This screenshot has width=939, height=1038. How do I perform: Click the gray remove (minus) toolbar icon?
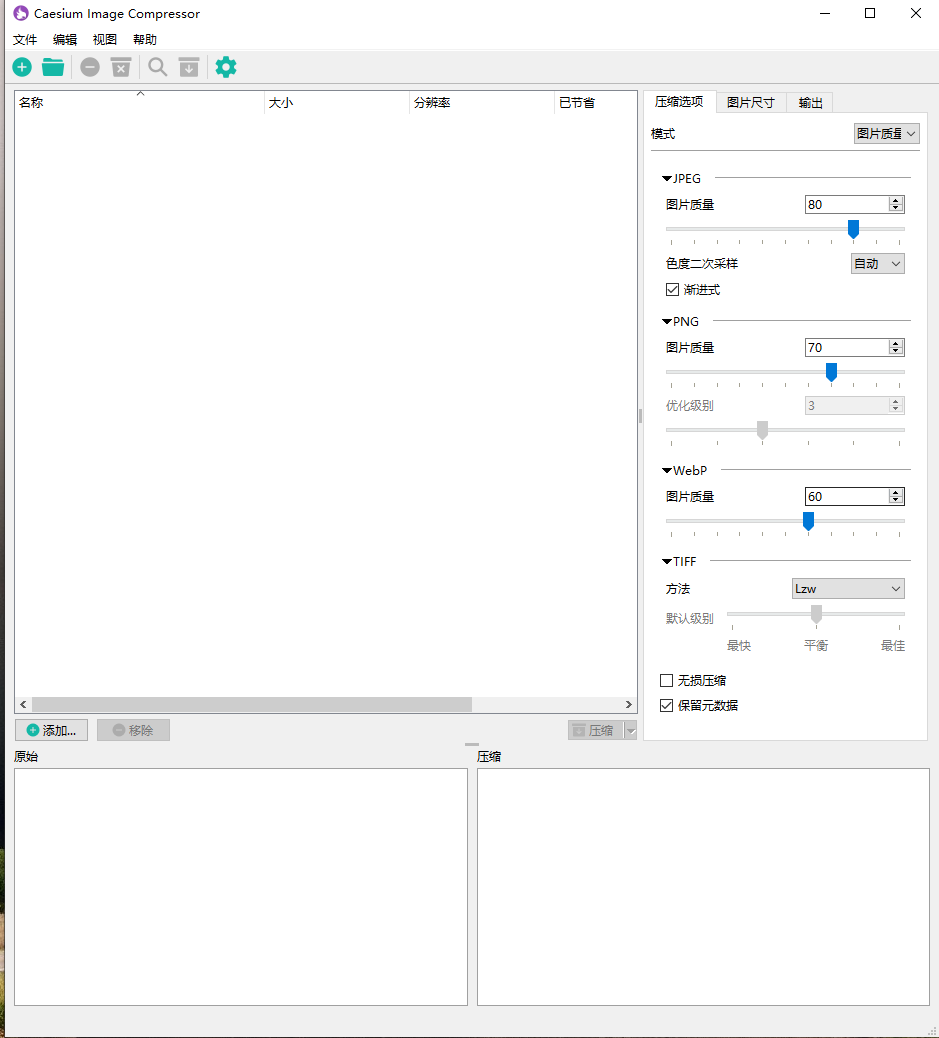(90, 67)
